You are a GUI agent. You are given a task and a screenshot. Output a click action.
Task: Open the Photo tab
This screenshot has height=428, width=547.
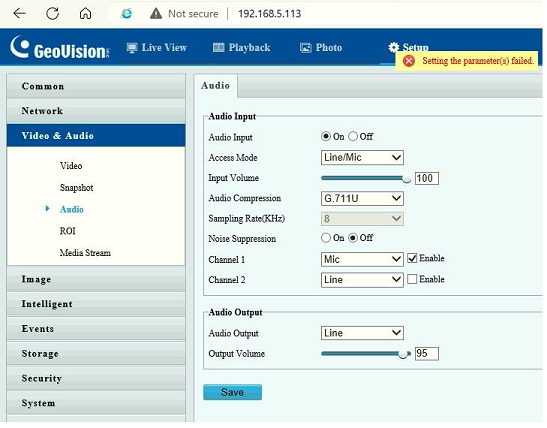[321, 47]
